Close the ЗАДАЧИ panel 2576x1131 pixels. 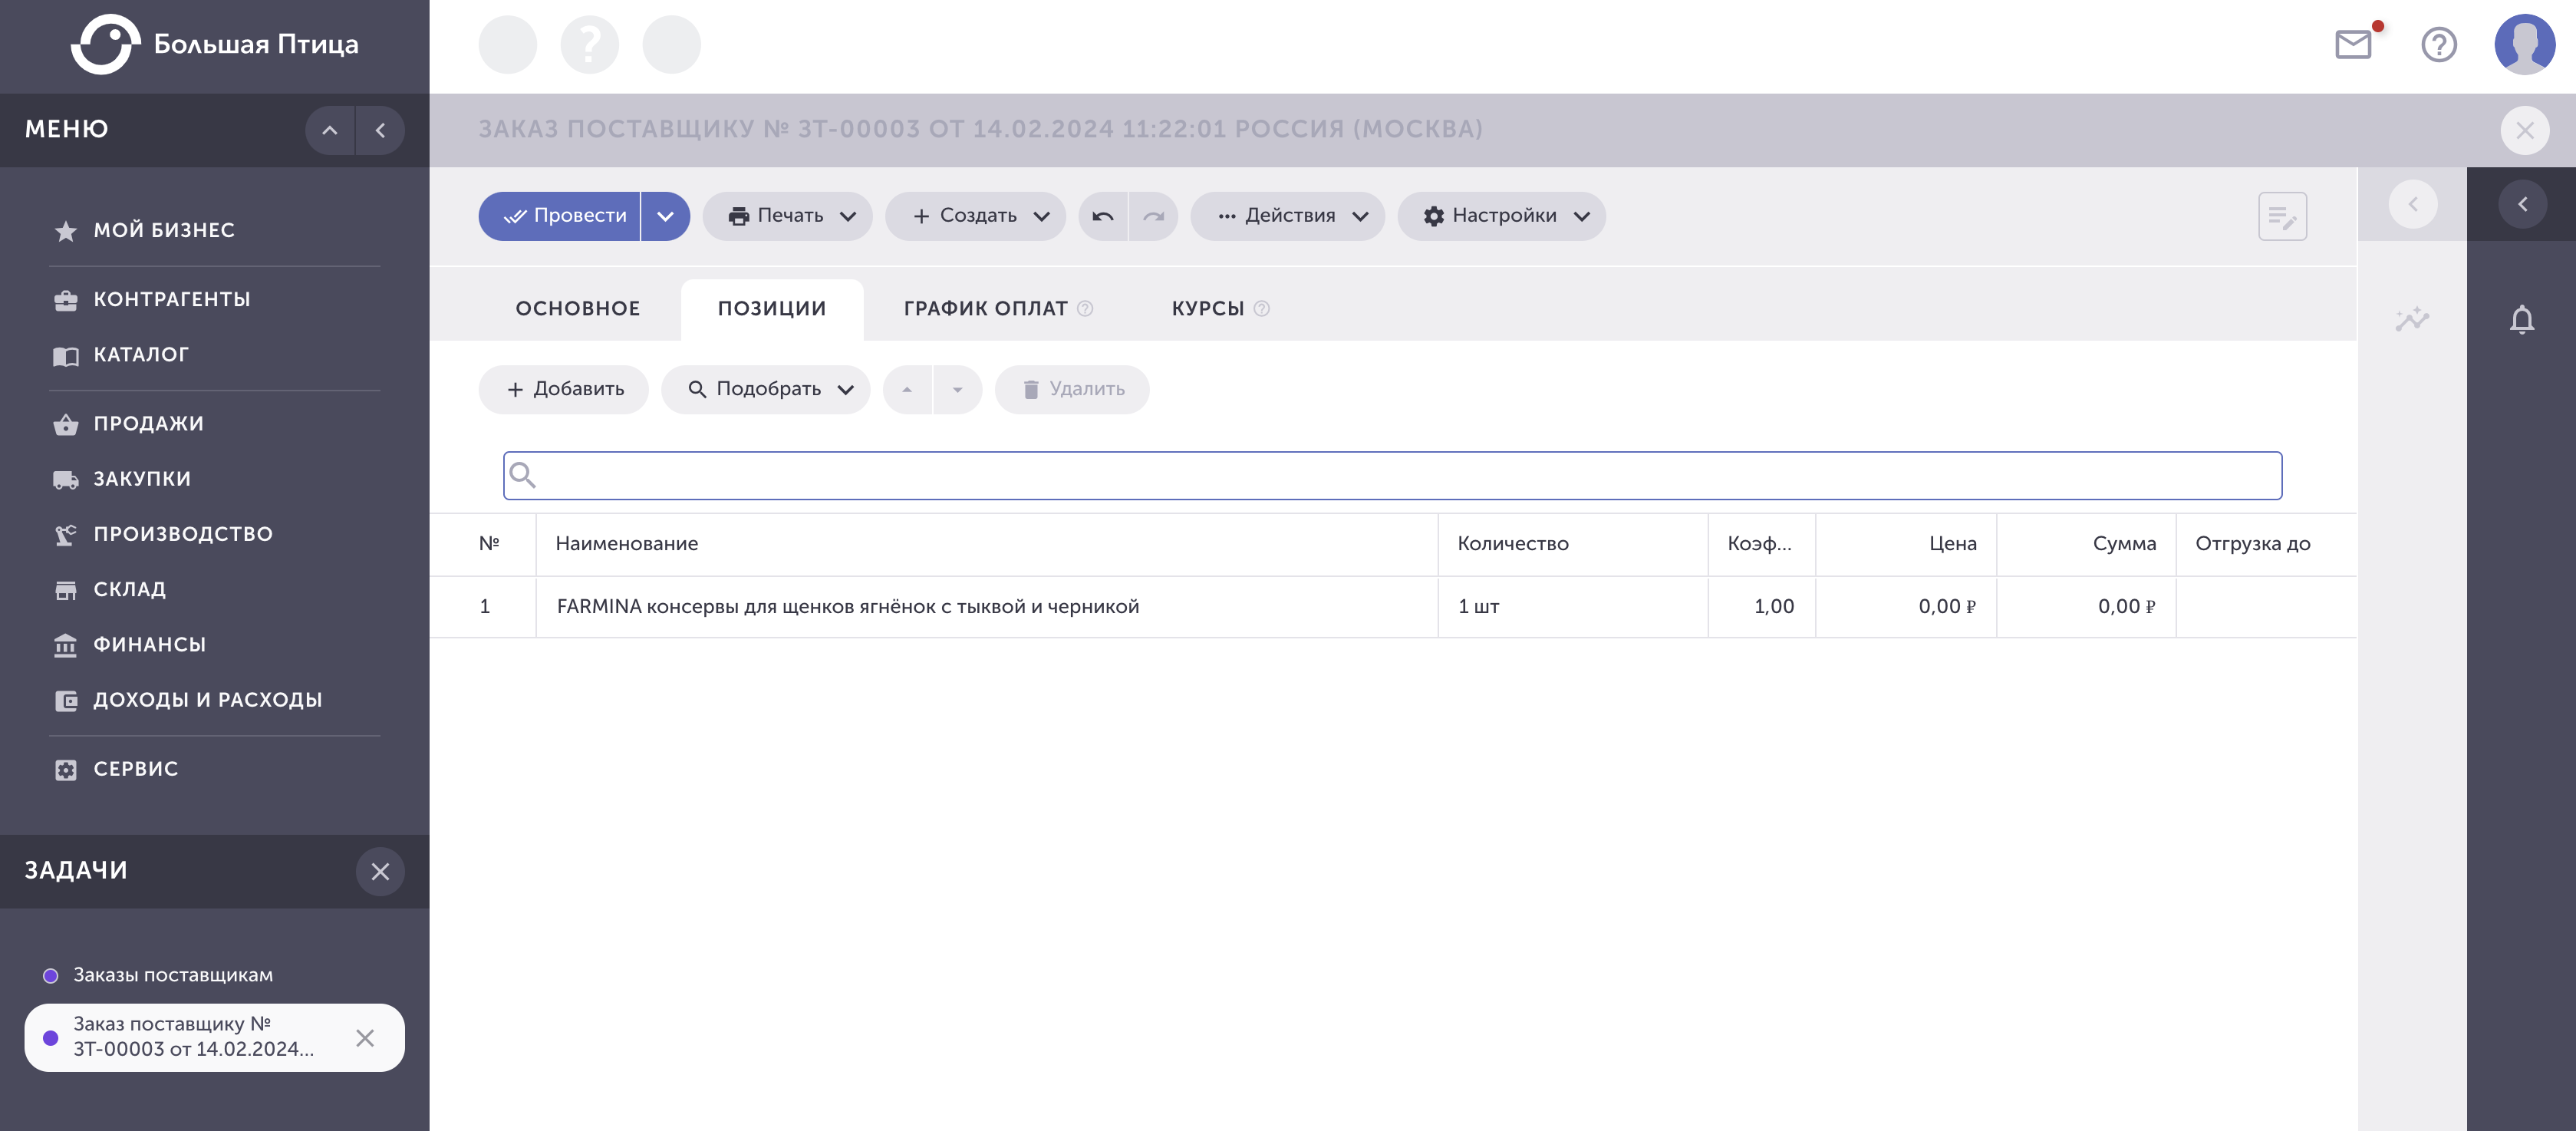380,871
